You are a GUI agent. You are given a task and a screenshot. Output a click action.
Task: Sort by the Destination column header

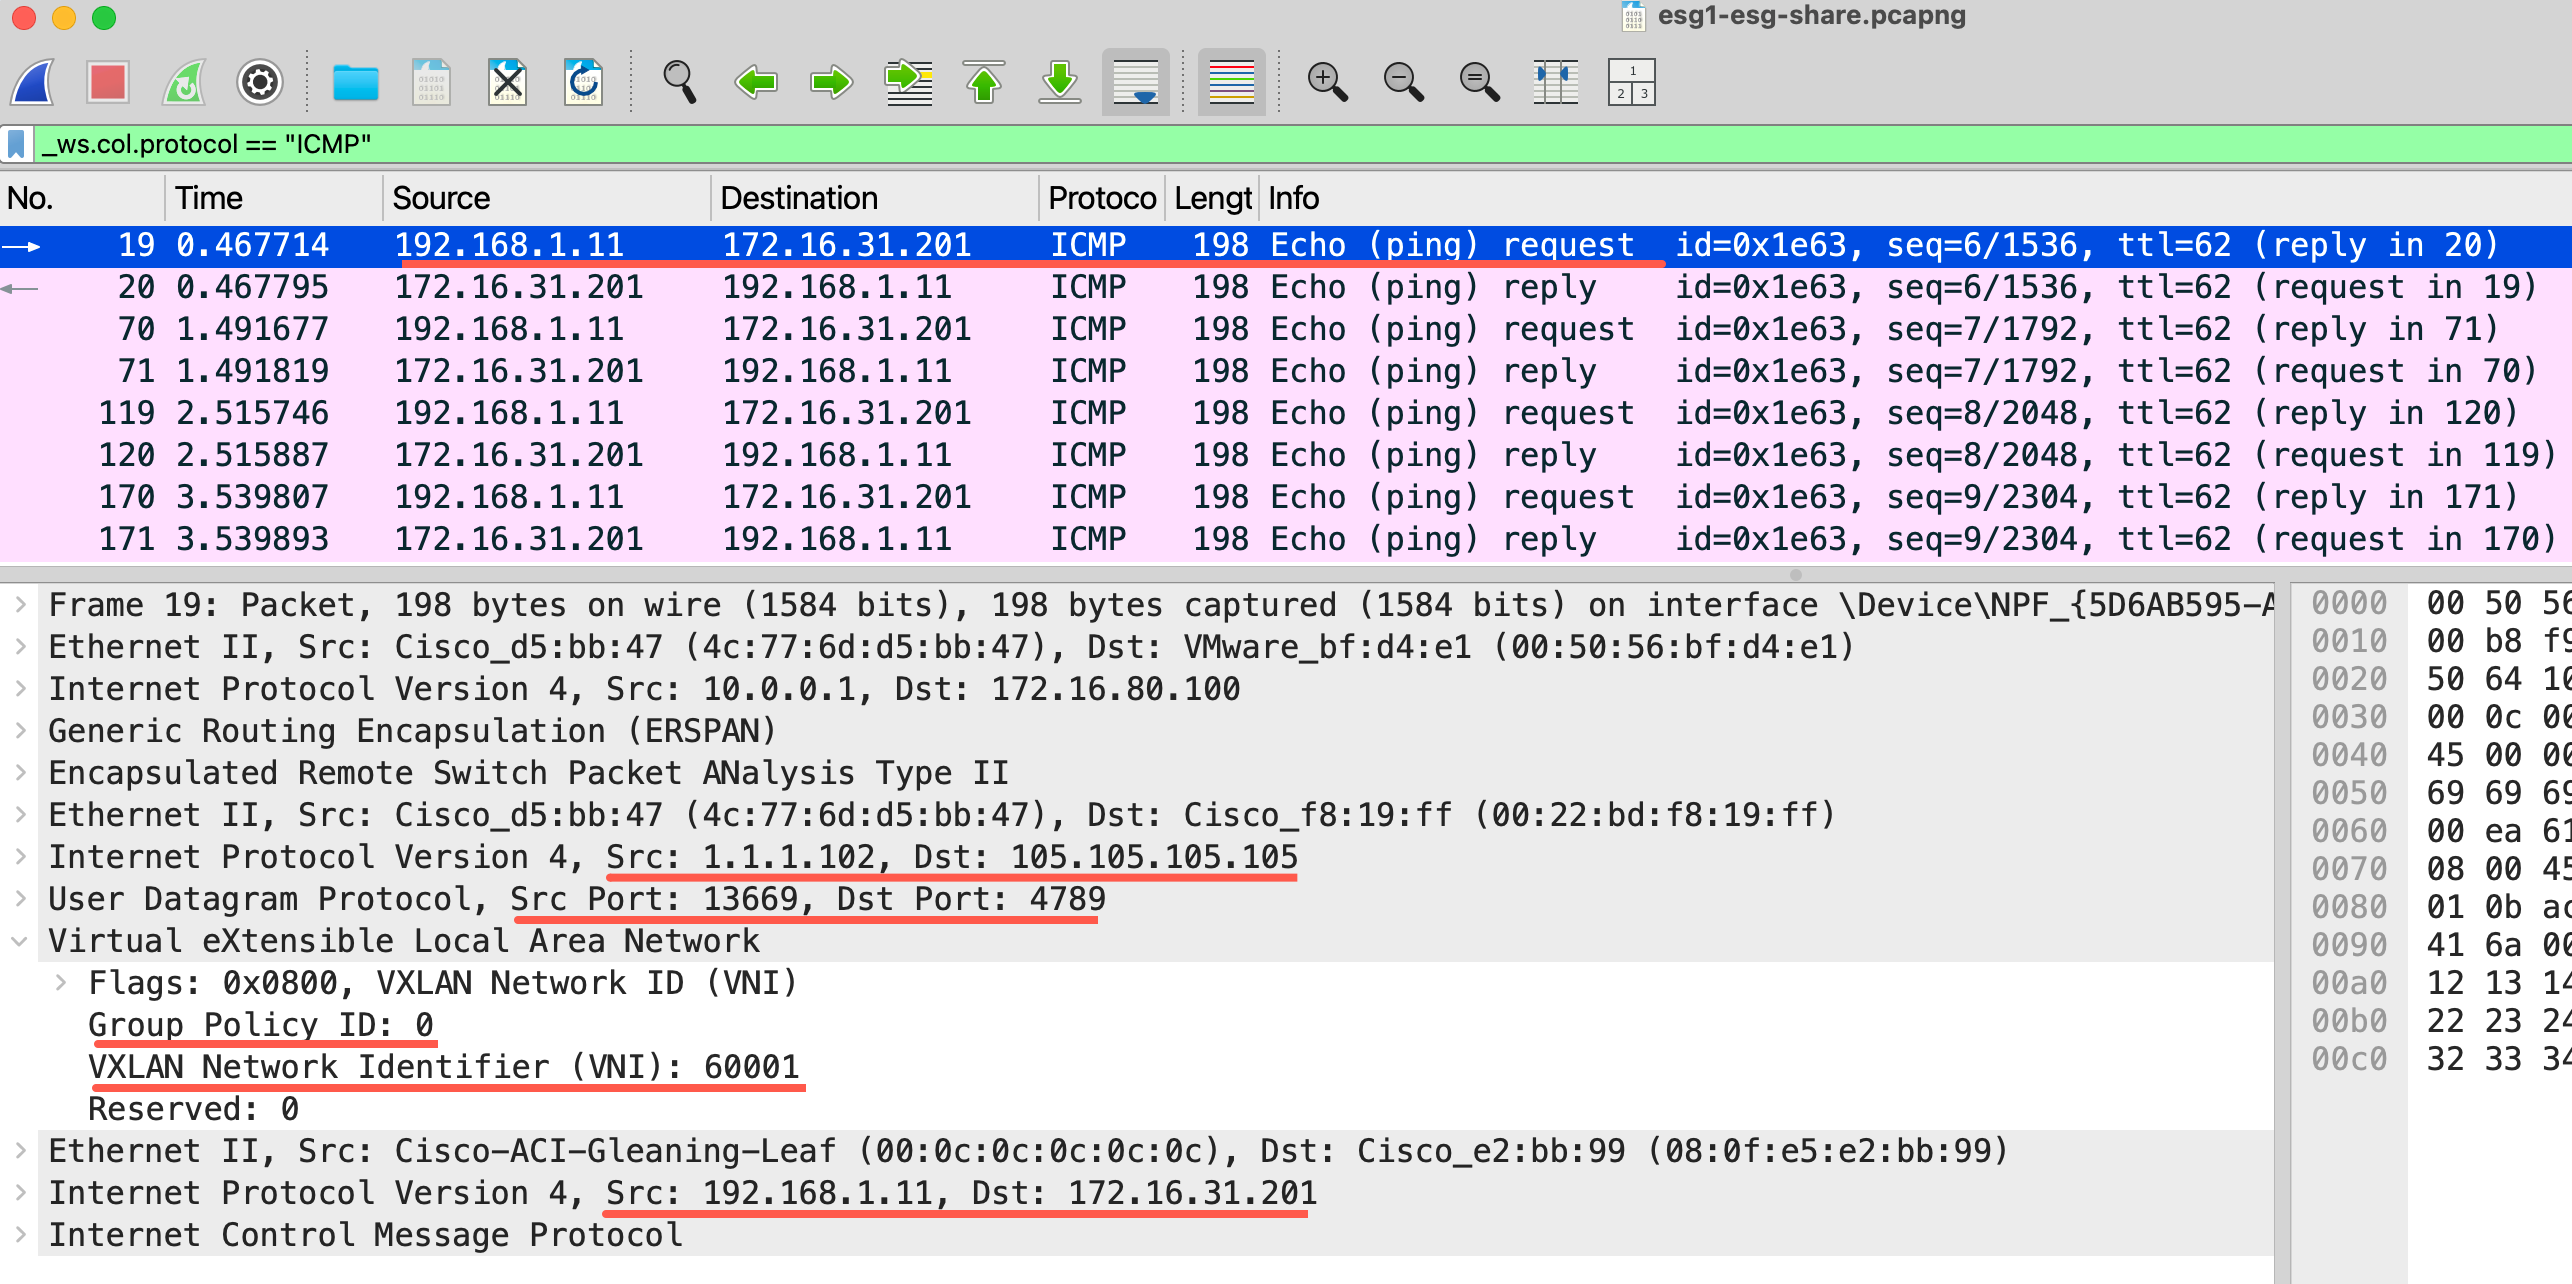[x=875, y=198]
